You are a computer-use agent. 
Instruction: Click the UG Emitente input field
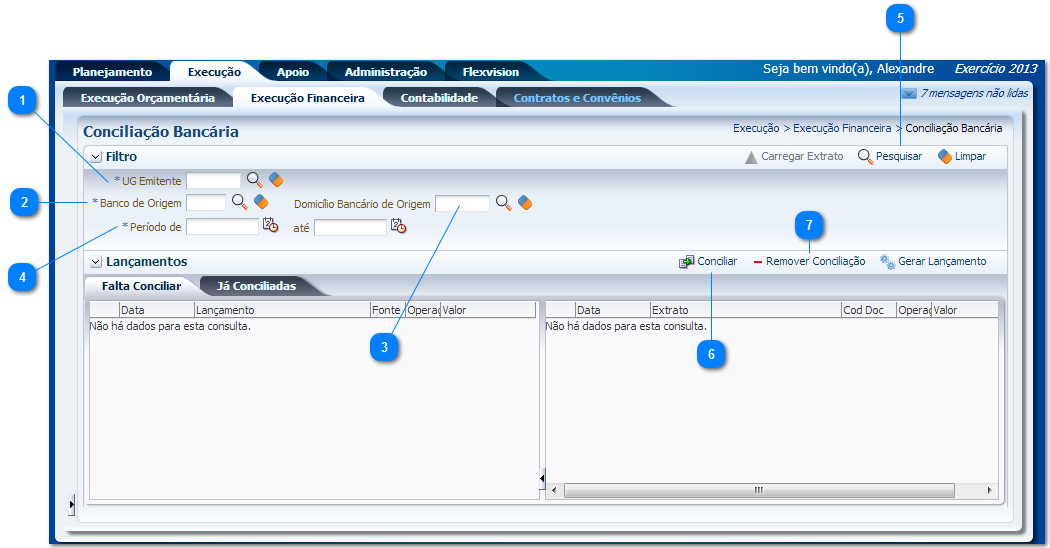pyautogui.click(x=214, y=181)
